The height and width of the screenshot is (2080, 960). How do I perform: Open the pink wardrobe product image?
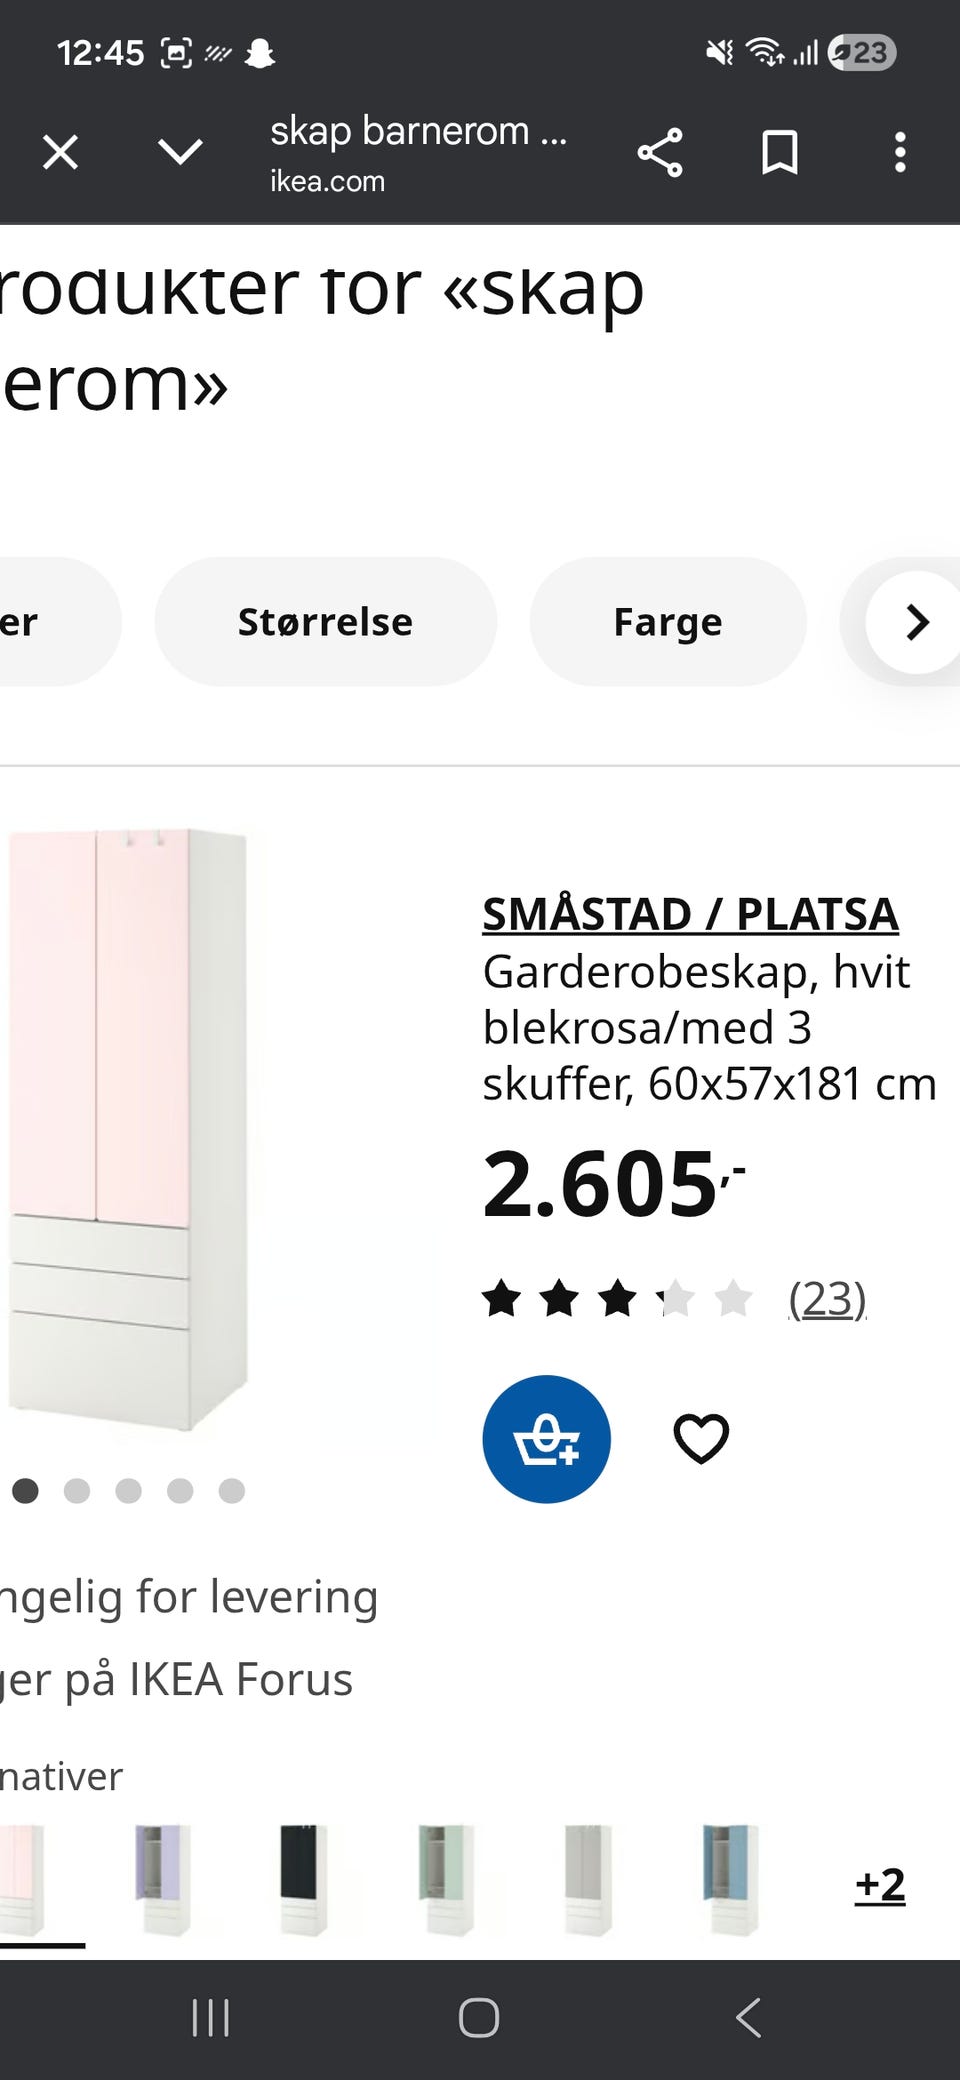point(128,1130)
